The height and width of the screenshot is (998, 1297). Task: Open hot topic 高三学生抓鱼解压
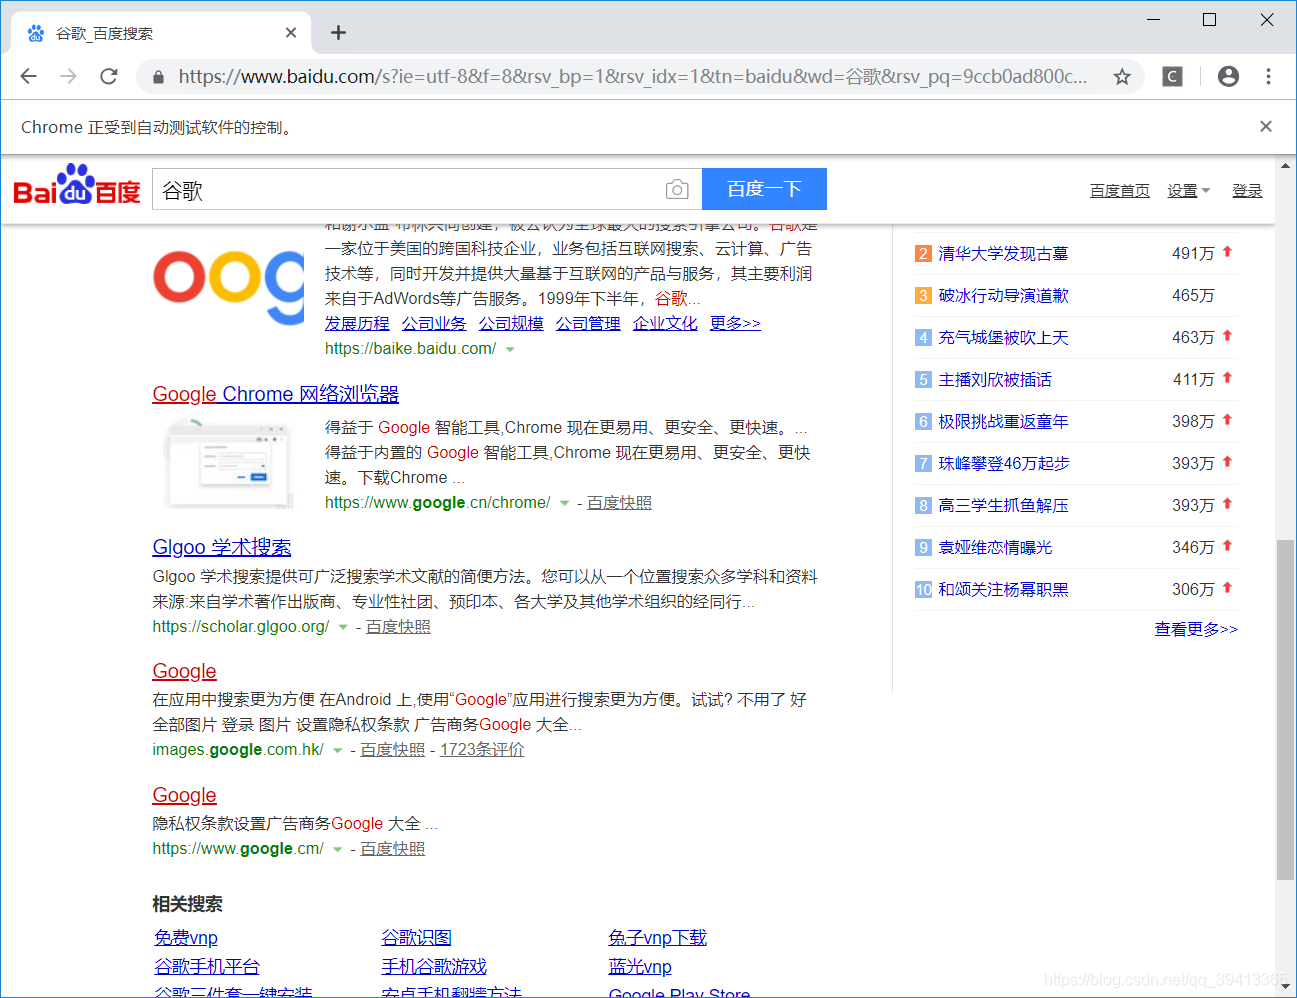click(1003, 505)
